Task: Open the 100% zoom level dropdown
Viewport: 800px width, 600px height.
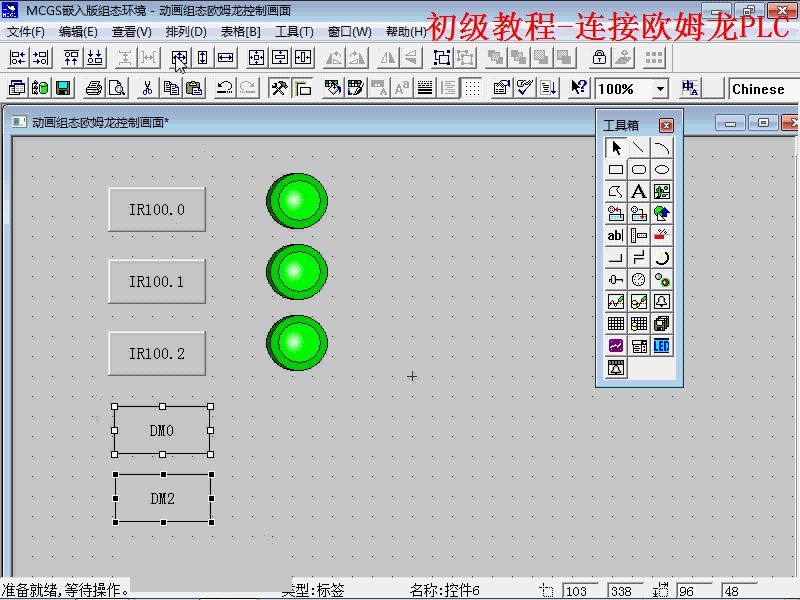Action: tap(662, 89)
